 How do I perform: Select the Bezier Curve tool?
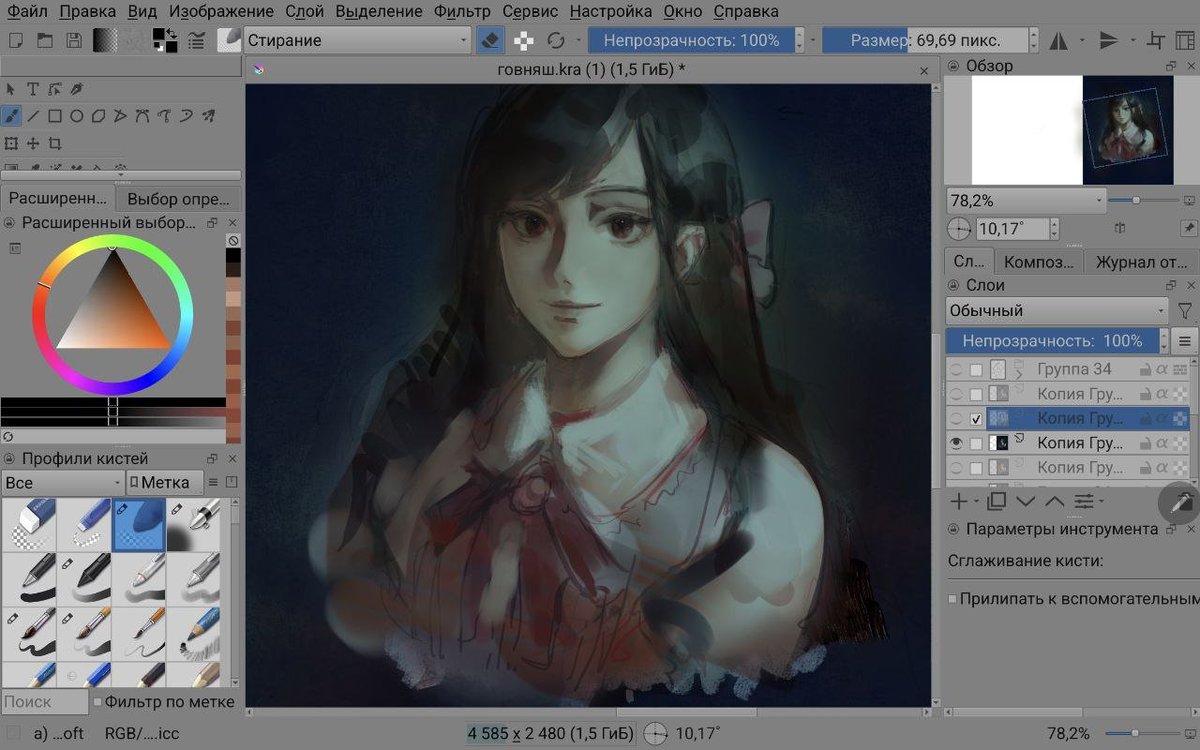(x=143, y=116)
